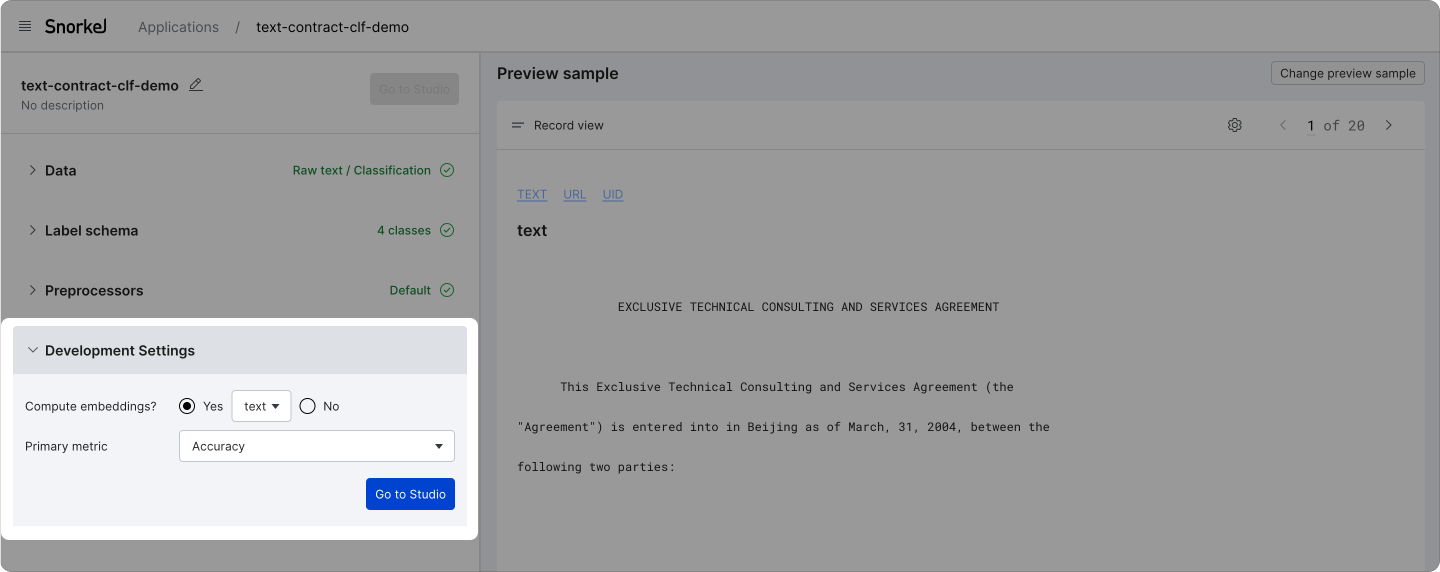Open the Primary metric Accuracy dropdown
The width and height of the screenshot is (1440, 572).
(x=317, y=446)
